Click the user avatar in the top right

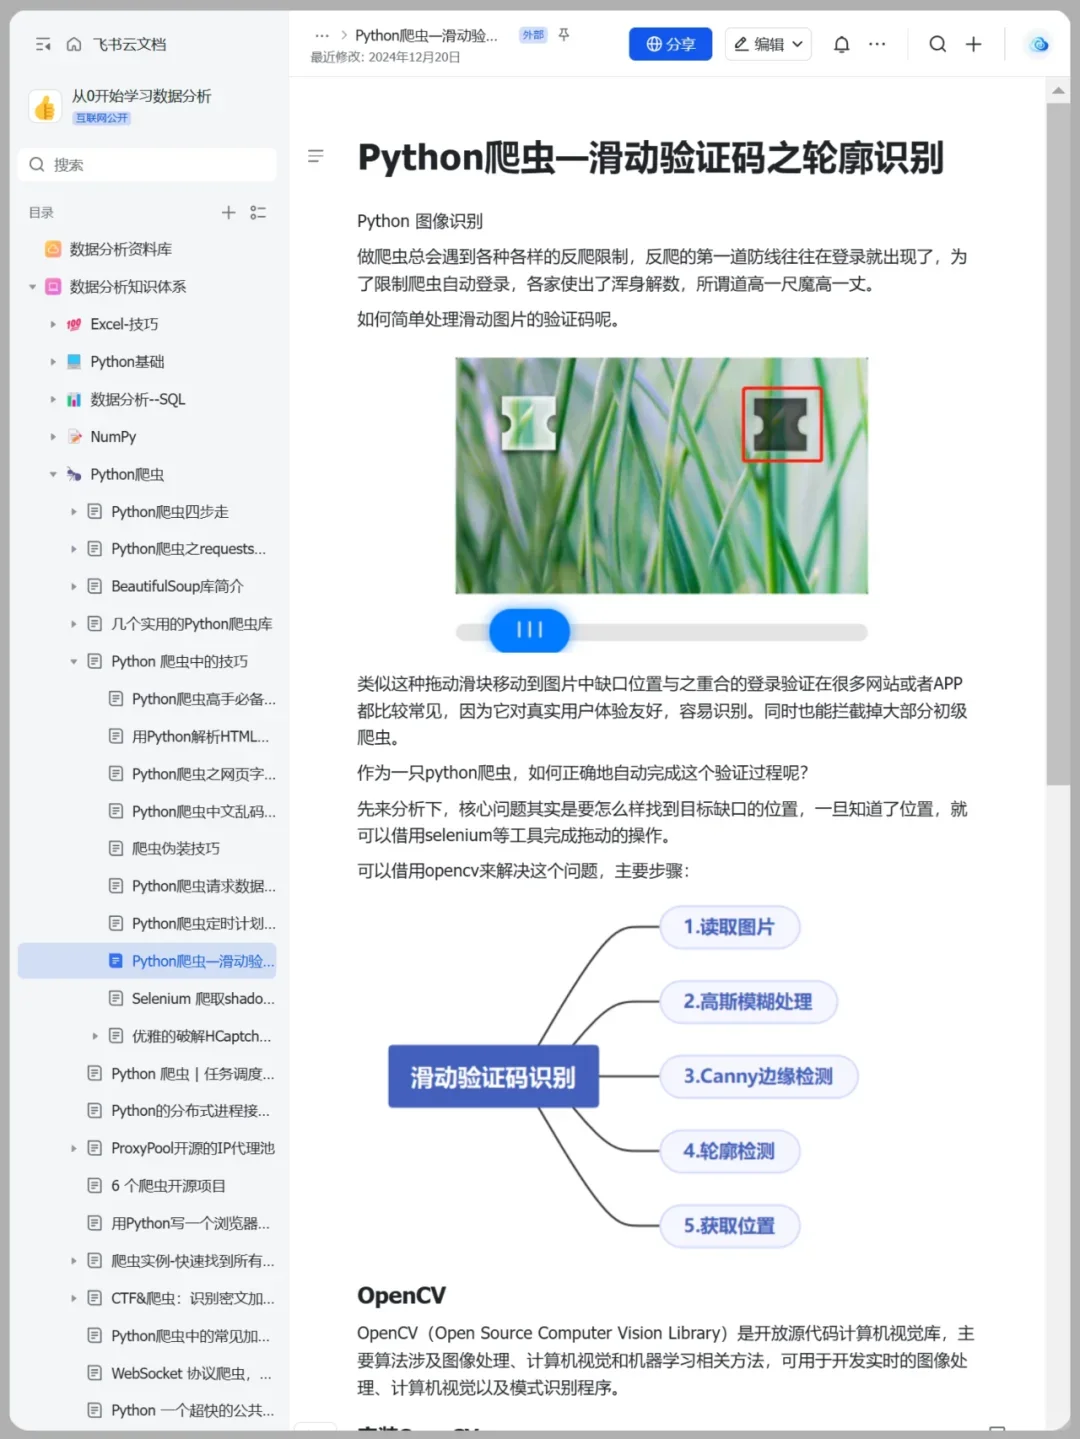coord(1037,44)
